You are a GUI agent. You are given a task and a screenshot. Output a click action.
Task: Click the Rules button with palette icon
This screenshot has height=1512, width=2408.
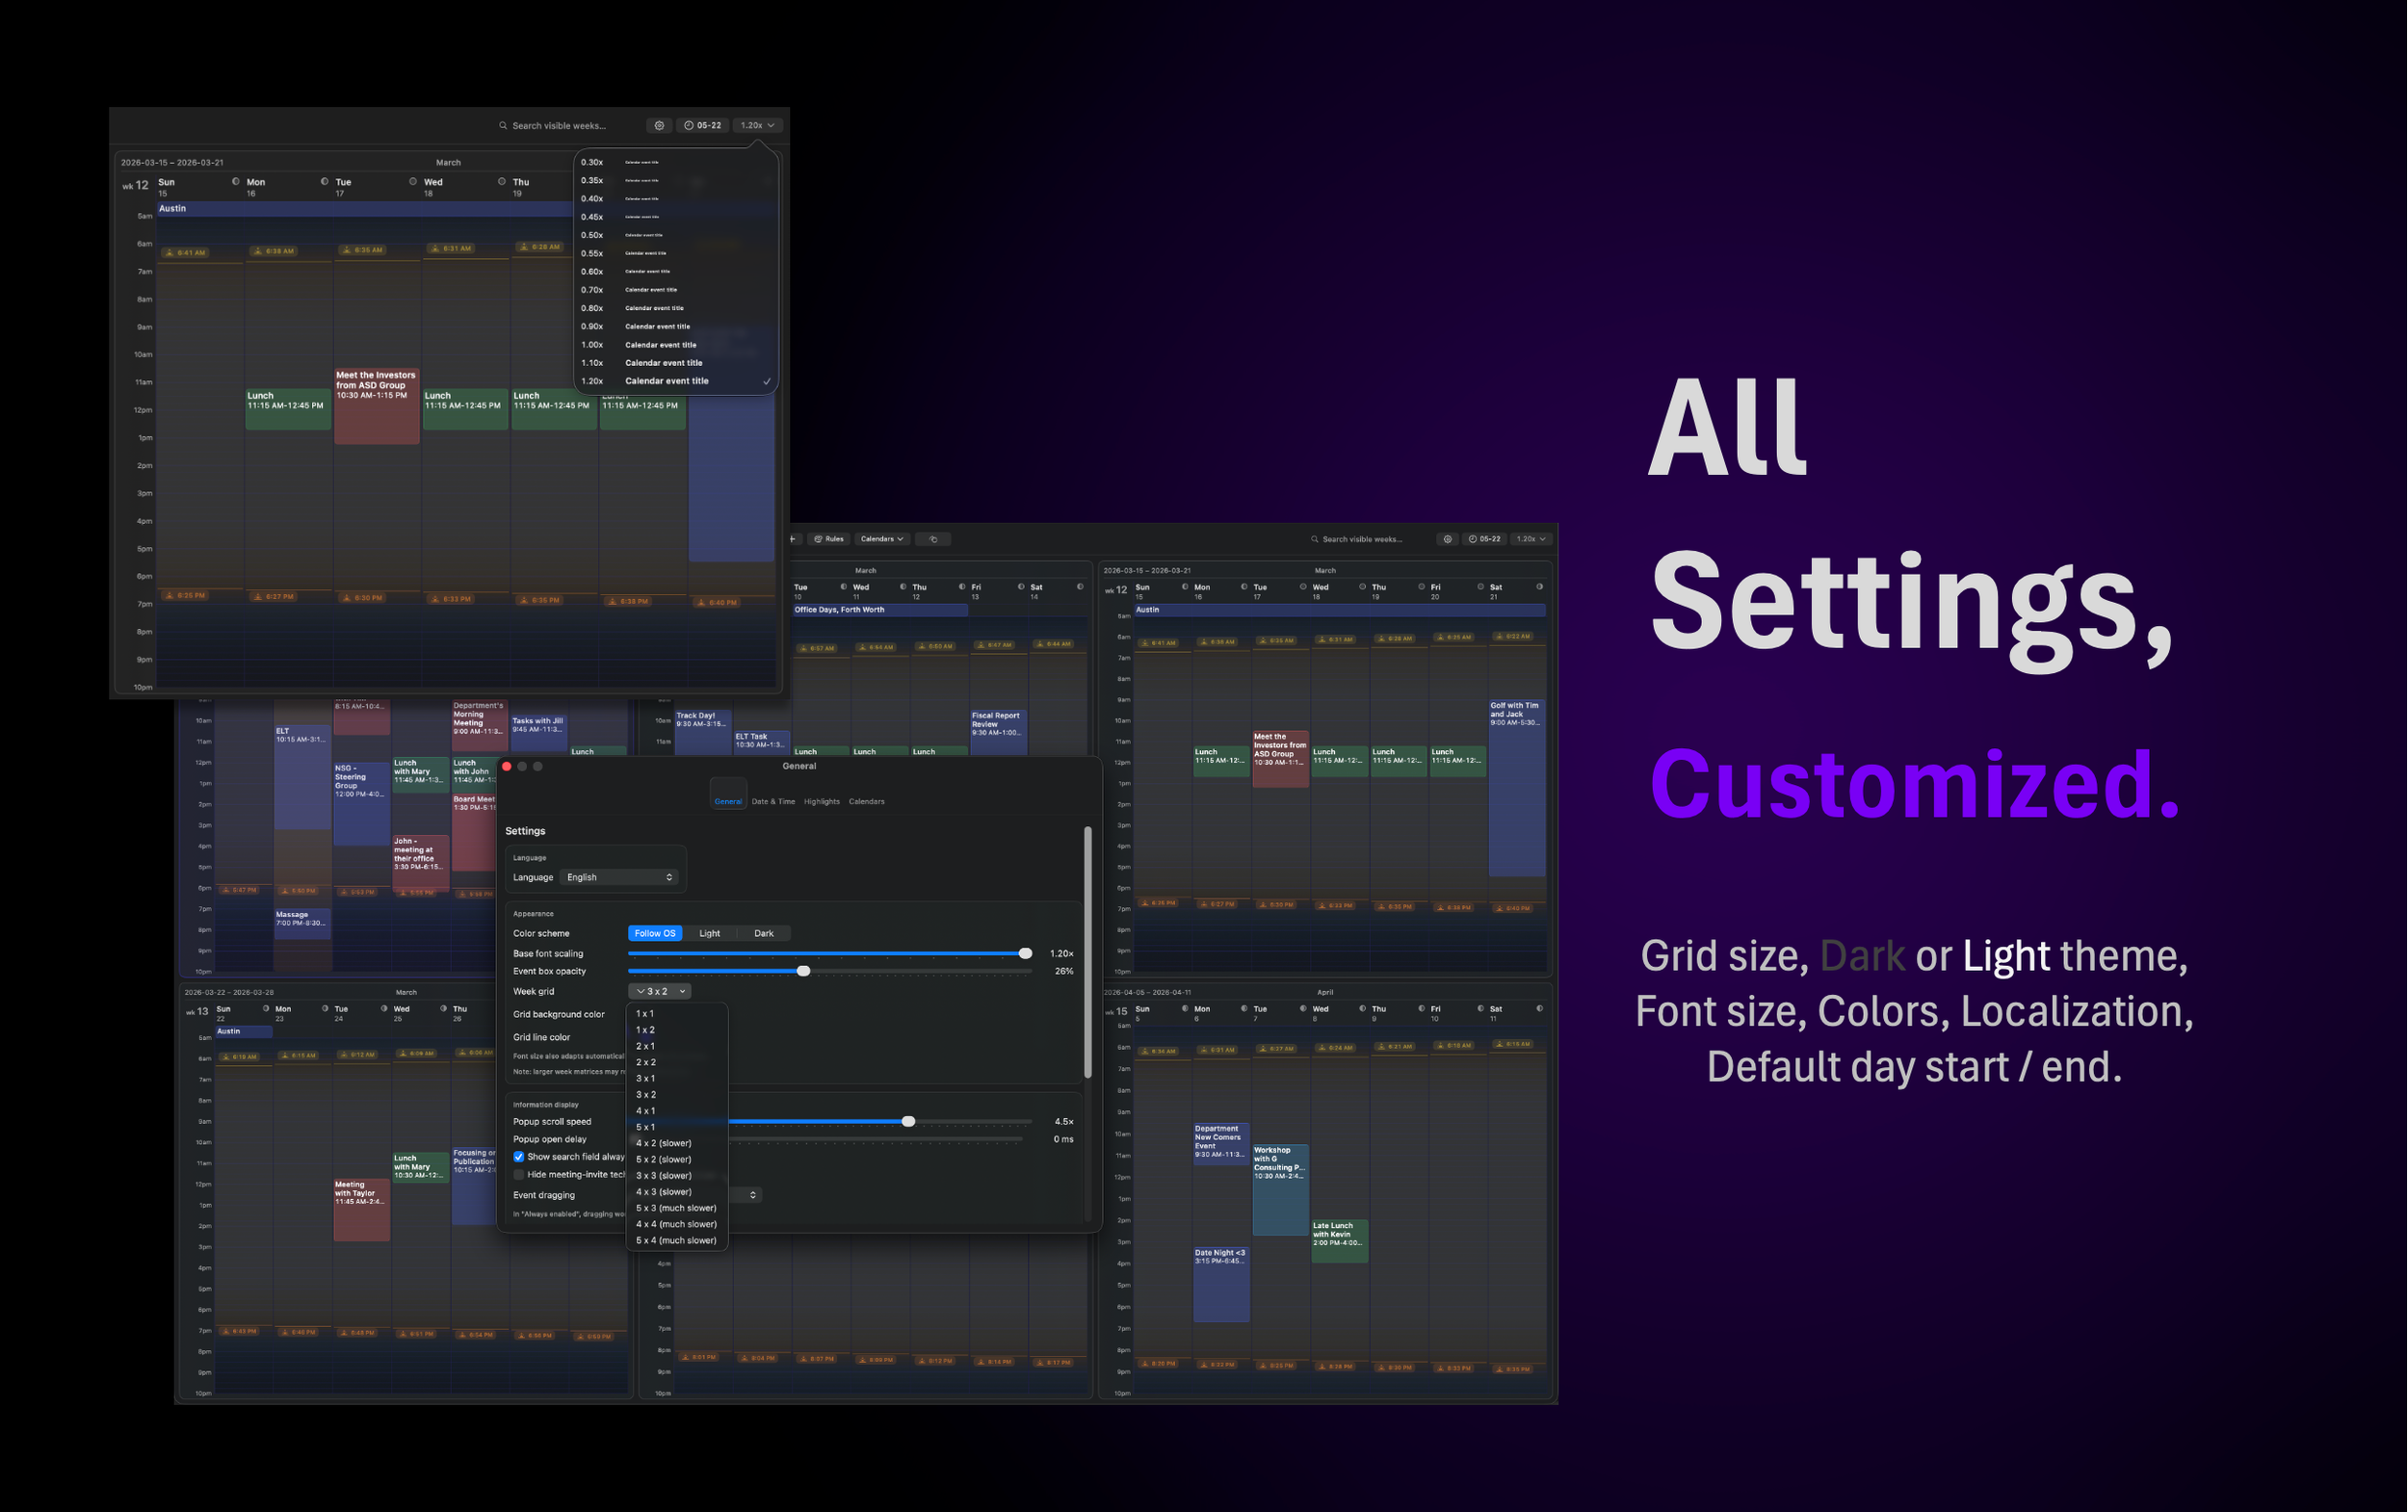tap(829, 539)
